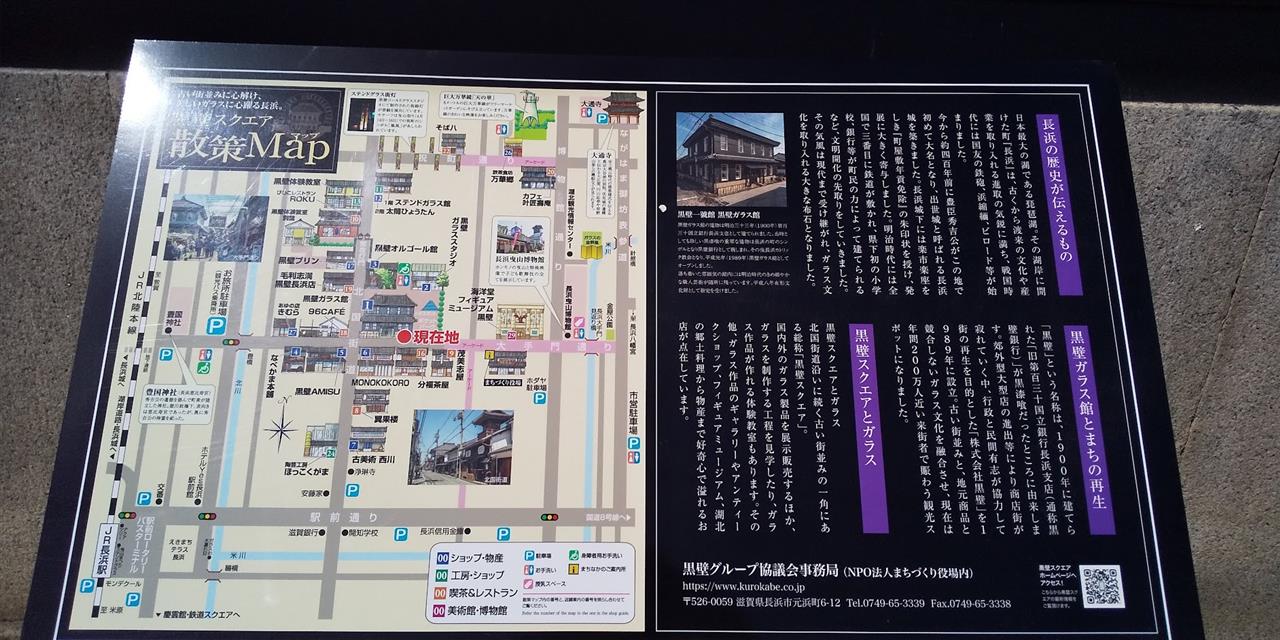Screen dimensions: 1280x640
Task: Click the 黒壁体験教室 label
Action: pyautogui.click(x=297, y=181)
